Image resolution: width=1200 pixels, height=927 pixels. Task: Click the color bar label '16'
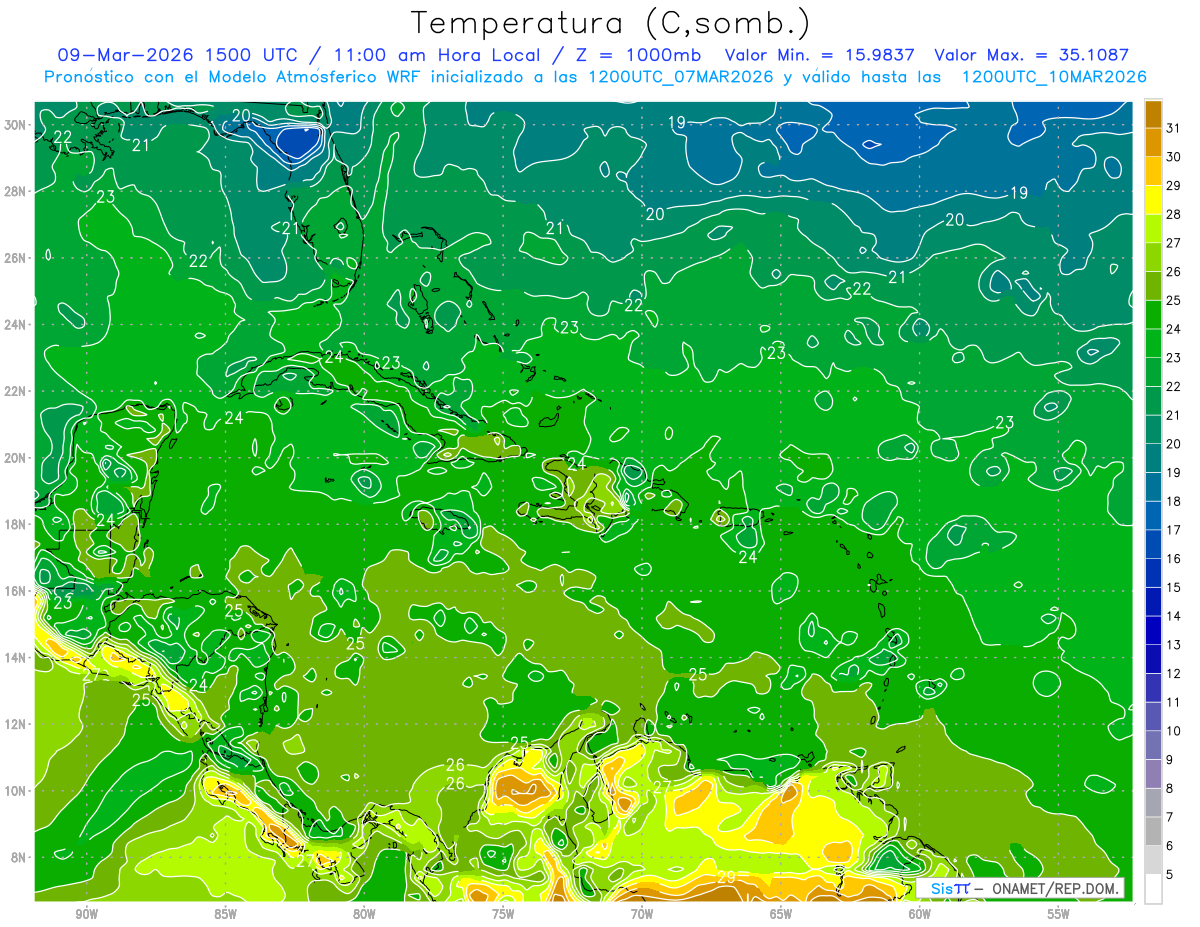[x=1173, y=559]
